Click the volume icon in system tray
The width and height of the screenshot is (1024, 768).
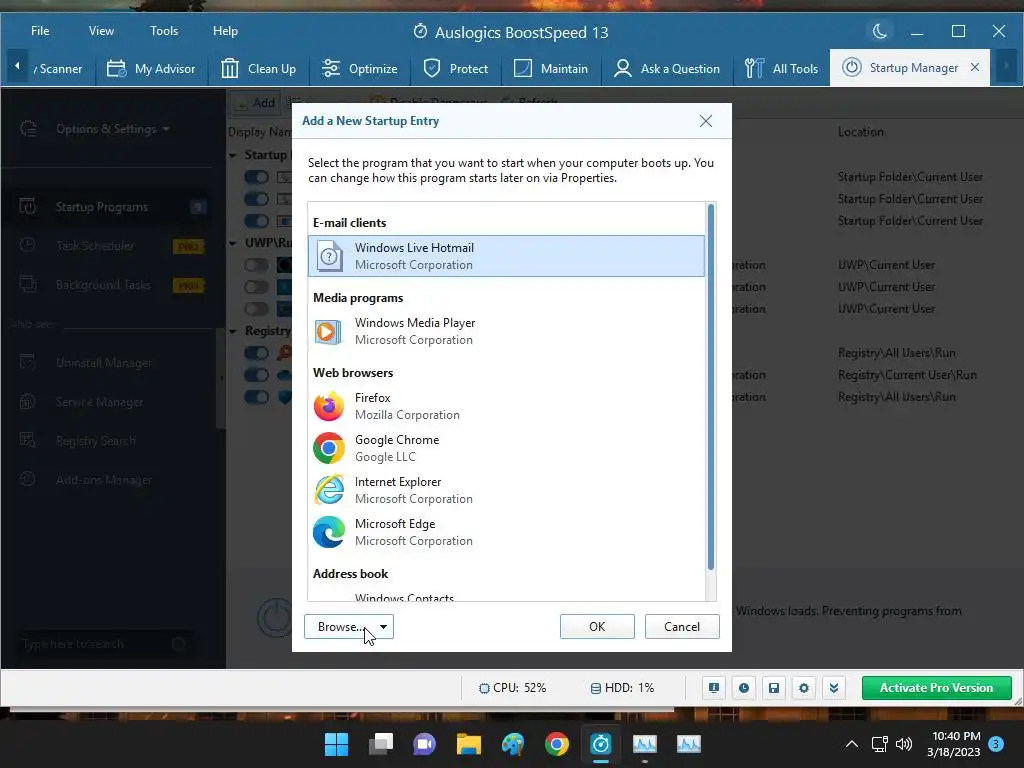point(904,744)
